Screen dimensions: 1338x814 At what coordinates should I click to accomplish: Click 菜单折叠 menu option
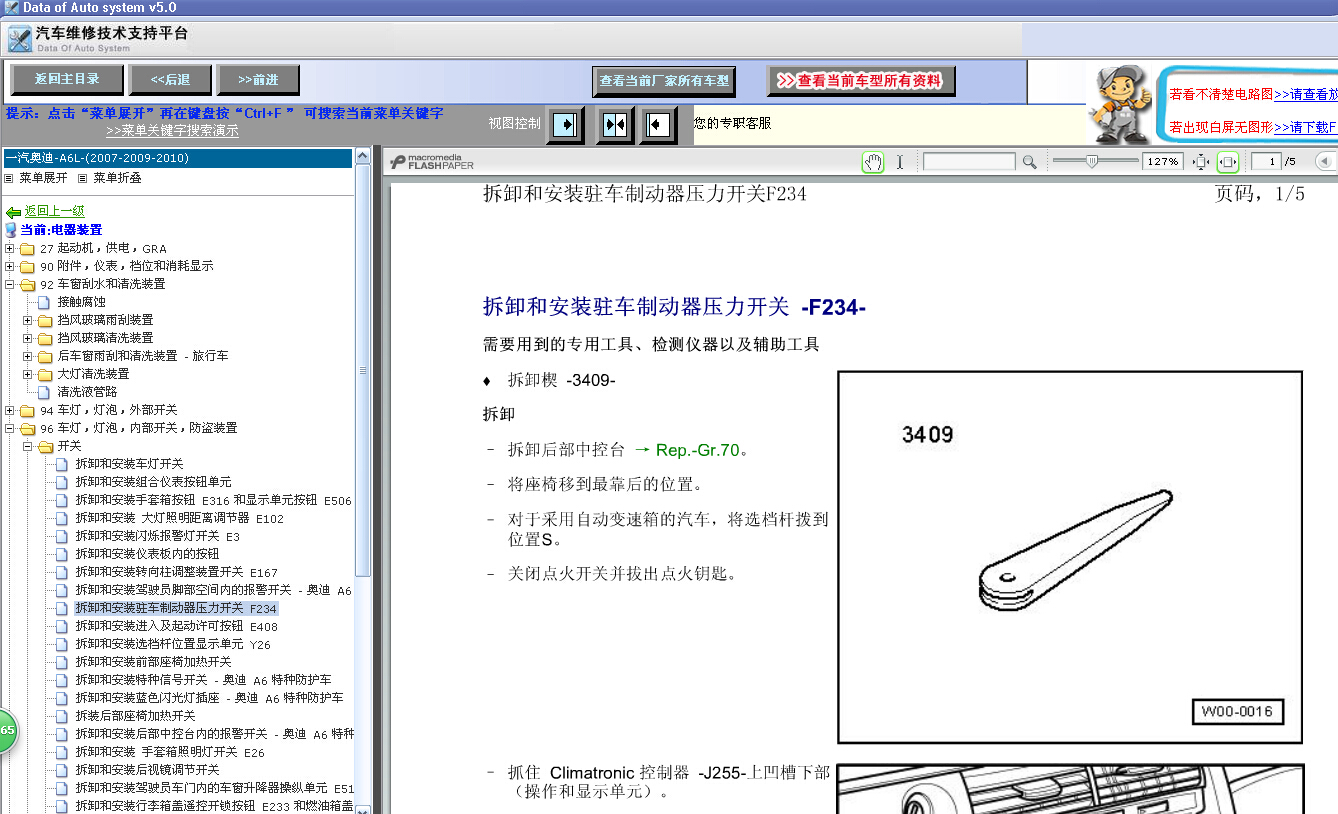coord(117,178)
